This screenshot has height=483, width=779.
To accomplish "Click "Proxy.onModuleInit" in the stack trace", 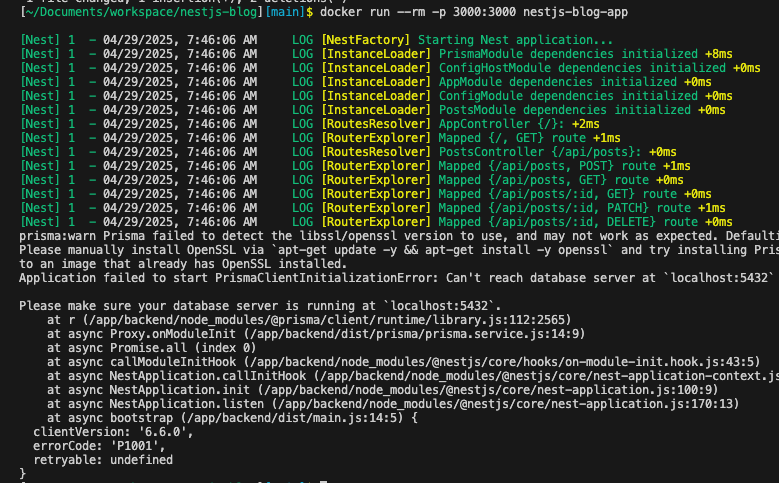I will [173, 333].
